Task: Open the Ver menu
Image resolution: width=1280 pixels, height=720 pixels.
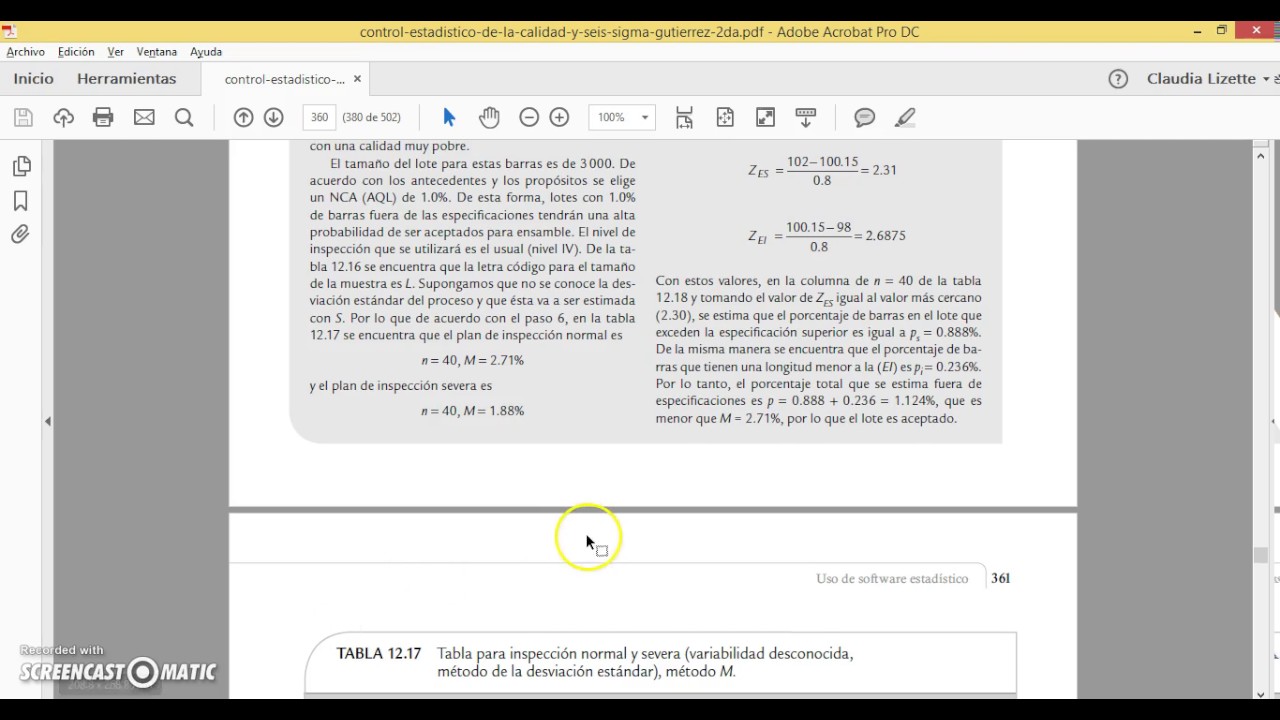Action: pyautogui.click(x=116, y=52)
